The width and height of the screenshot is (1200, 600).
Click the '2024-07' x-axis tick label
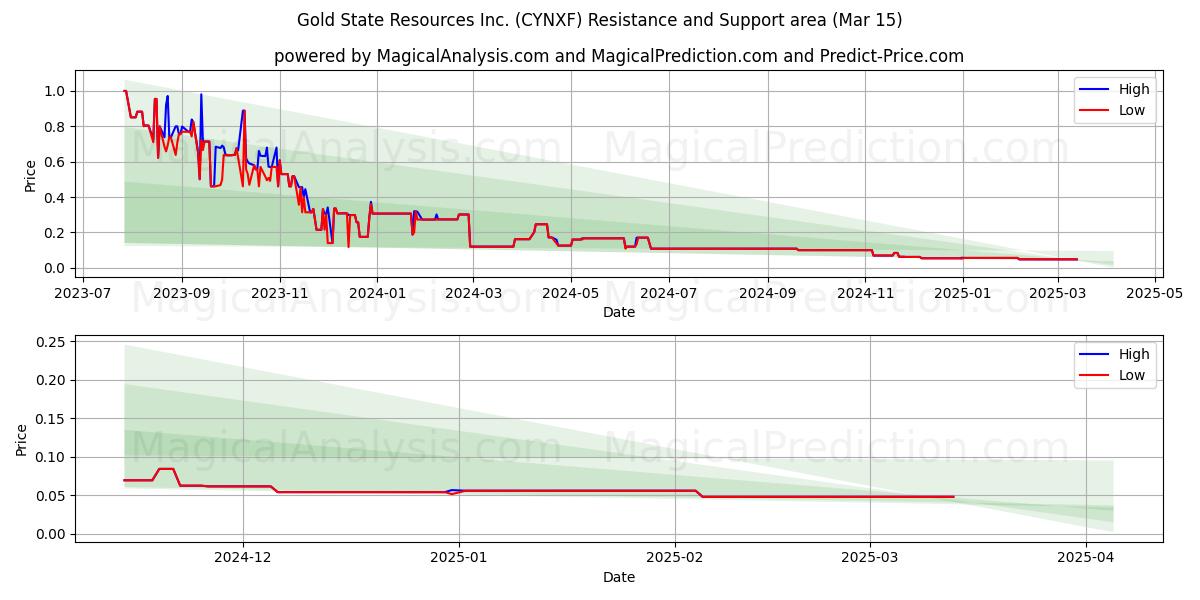667,294
